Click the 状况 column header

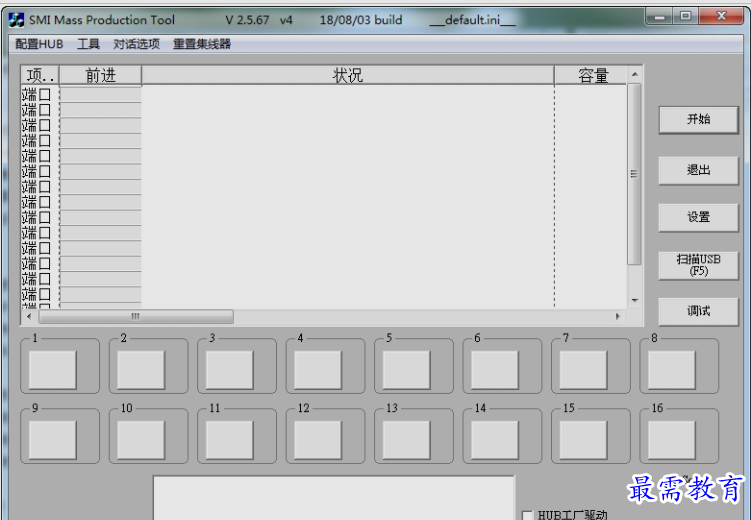pos(348,75)
